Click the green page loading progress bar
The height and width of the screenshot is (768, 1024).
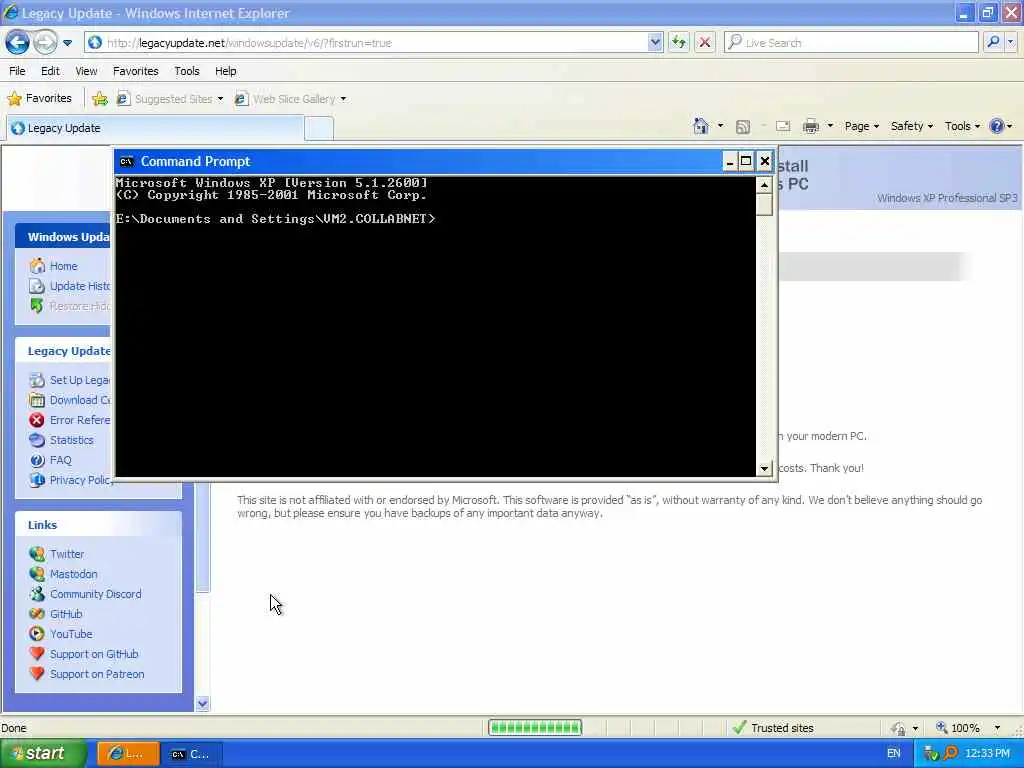535,728
